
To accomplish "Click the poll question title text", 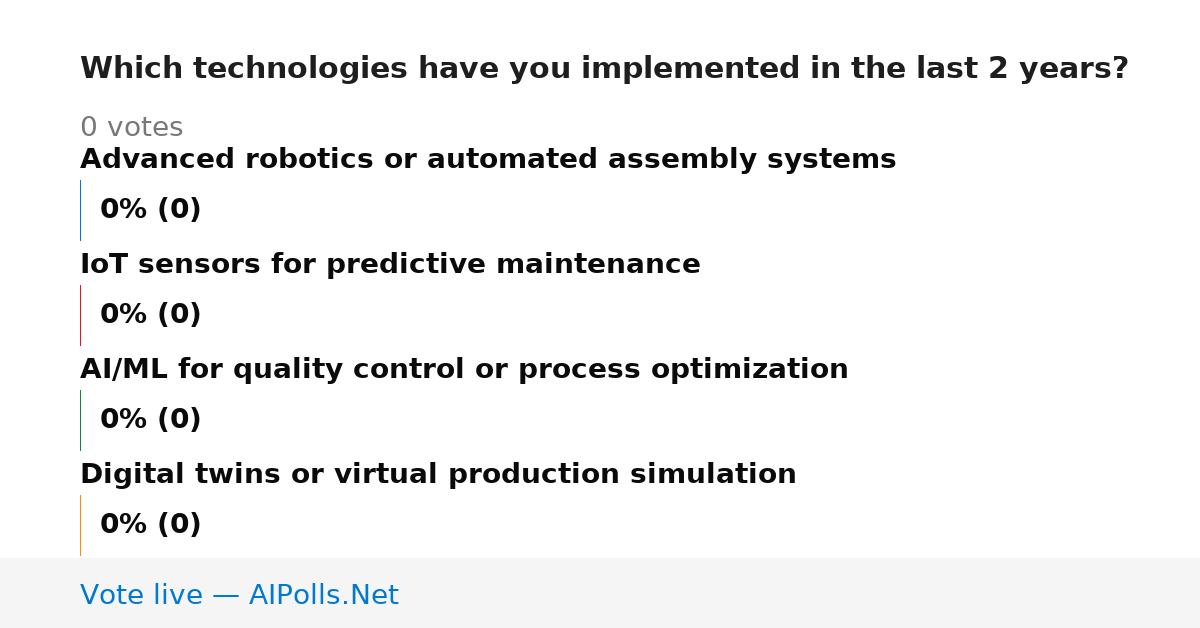I will pyautogui.click(x=604, y=69).
